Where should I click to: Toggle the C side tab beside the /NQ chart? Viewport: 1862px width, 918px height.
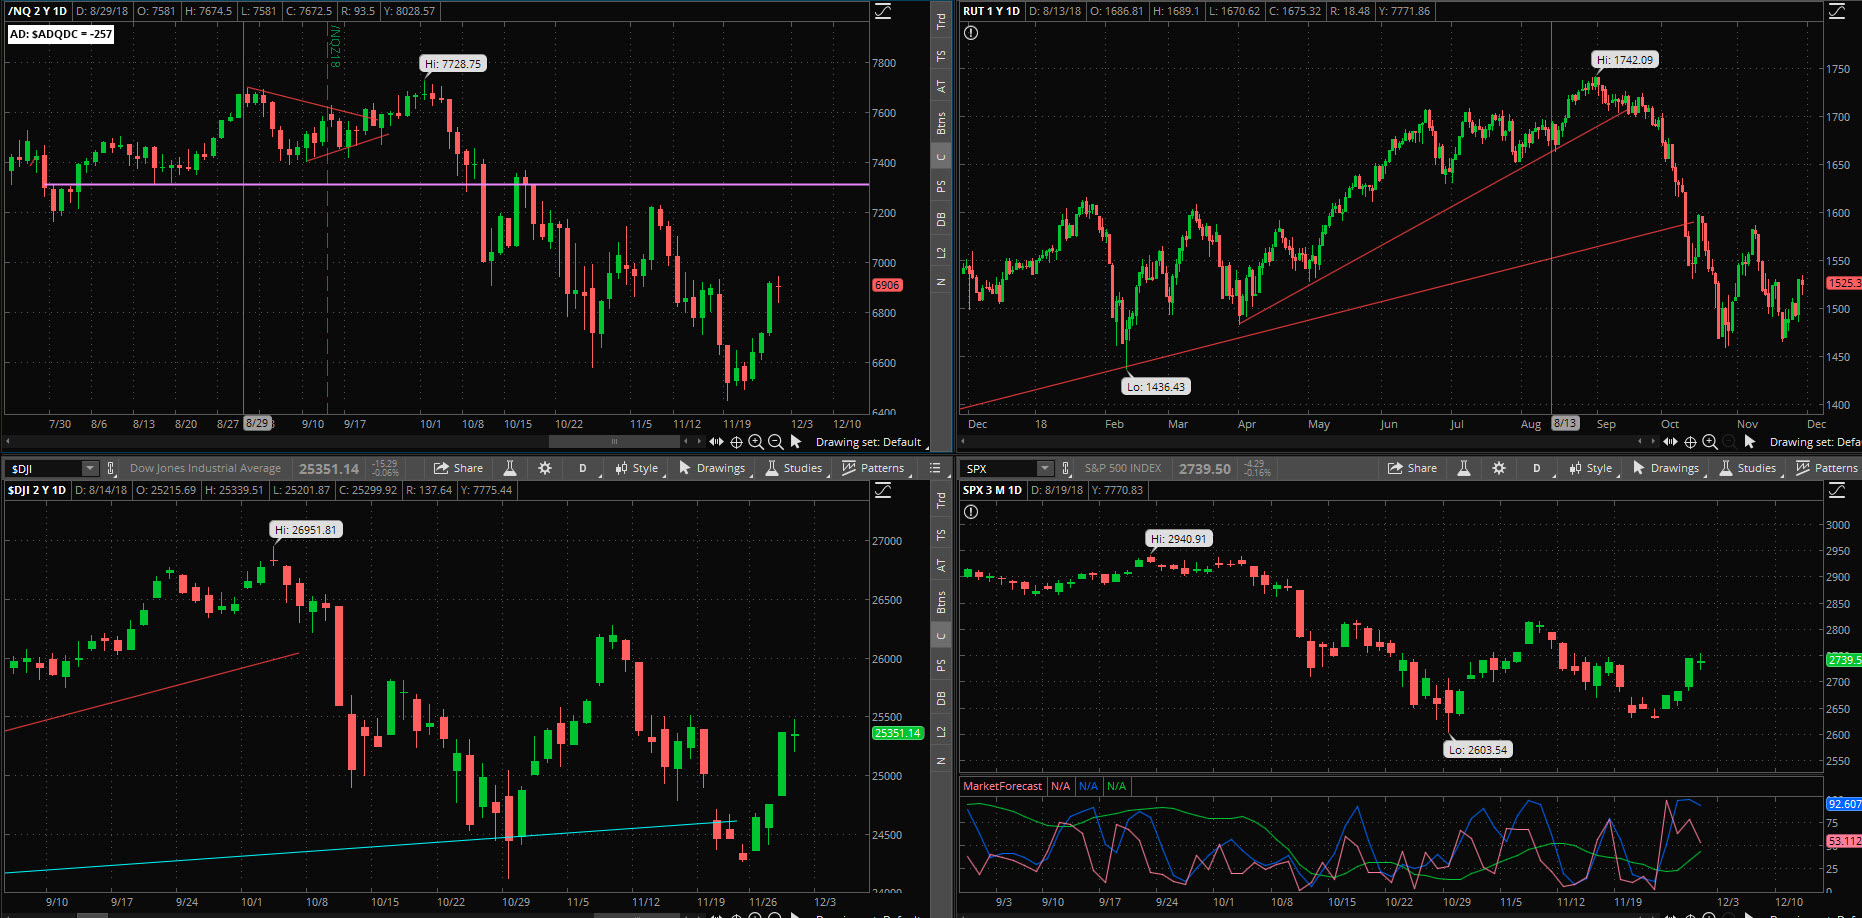(x=941, y=157)
